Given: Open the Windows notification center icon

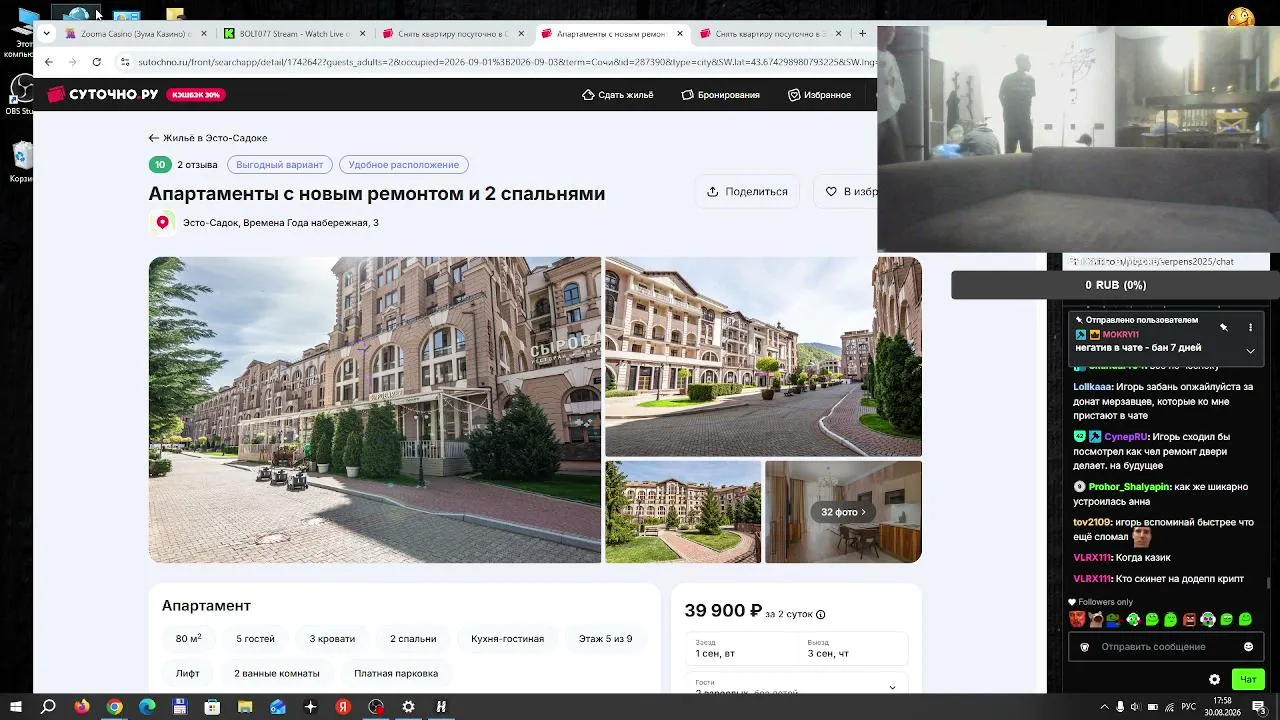Looking at the screenshot, I should [x=1259, y=707].
